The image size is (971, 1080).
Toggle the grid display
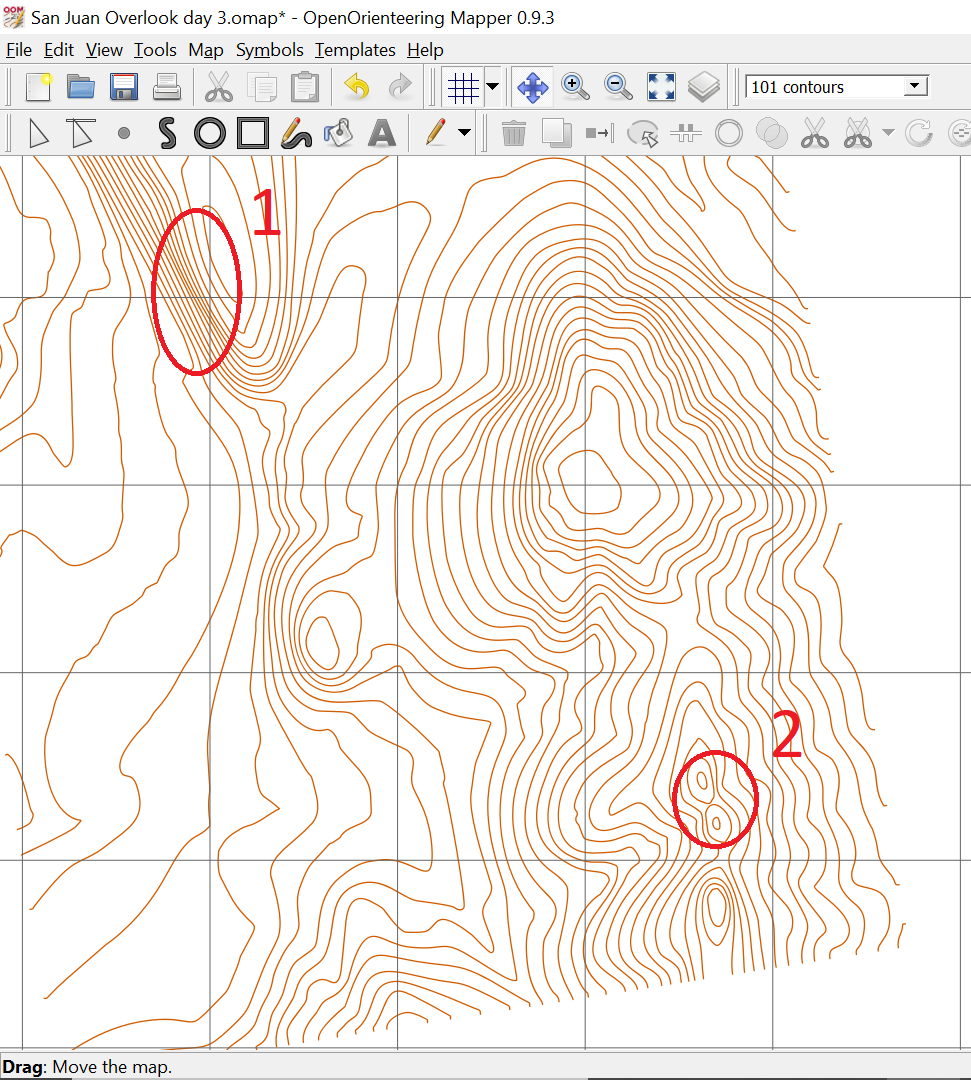point(462,88)
